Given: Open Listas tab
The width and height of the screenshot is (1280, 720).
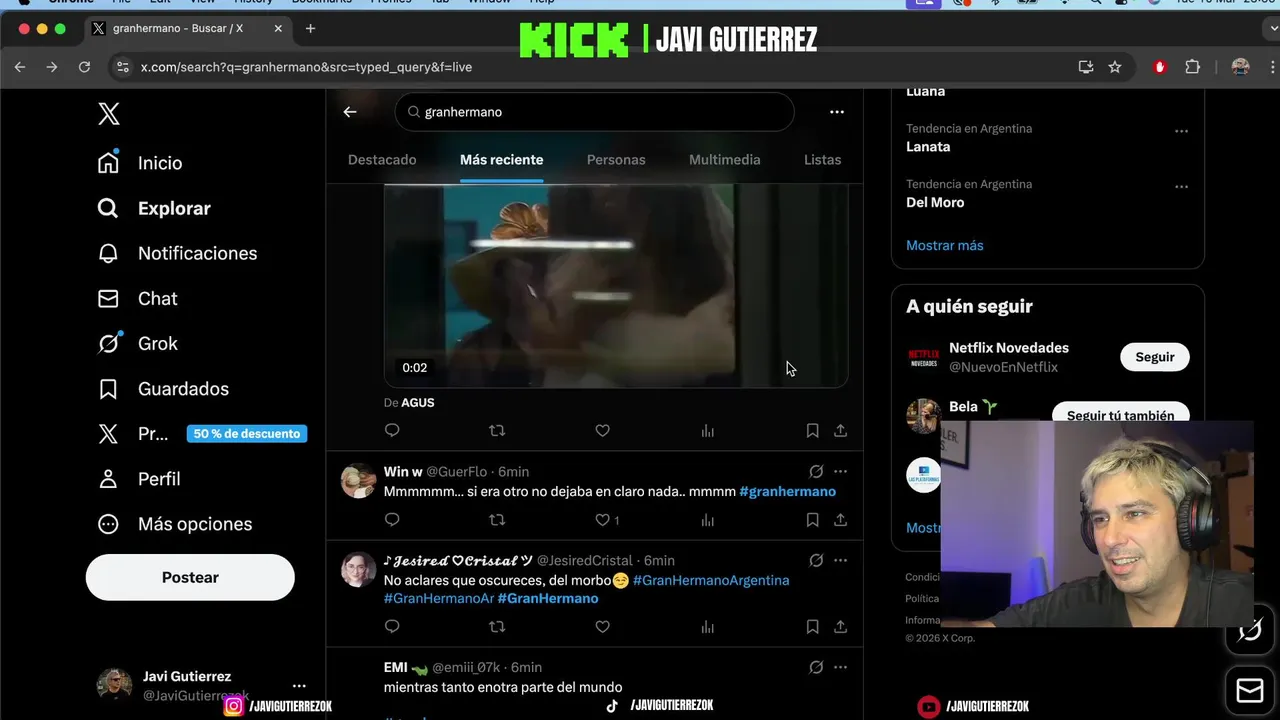Looking at the screenshot, I should [822, 160].
